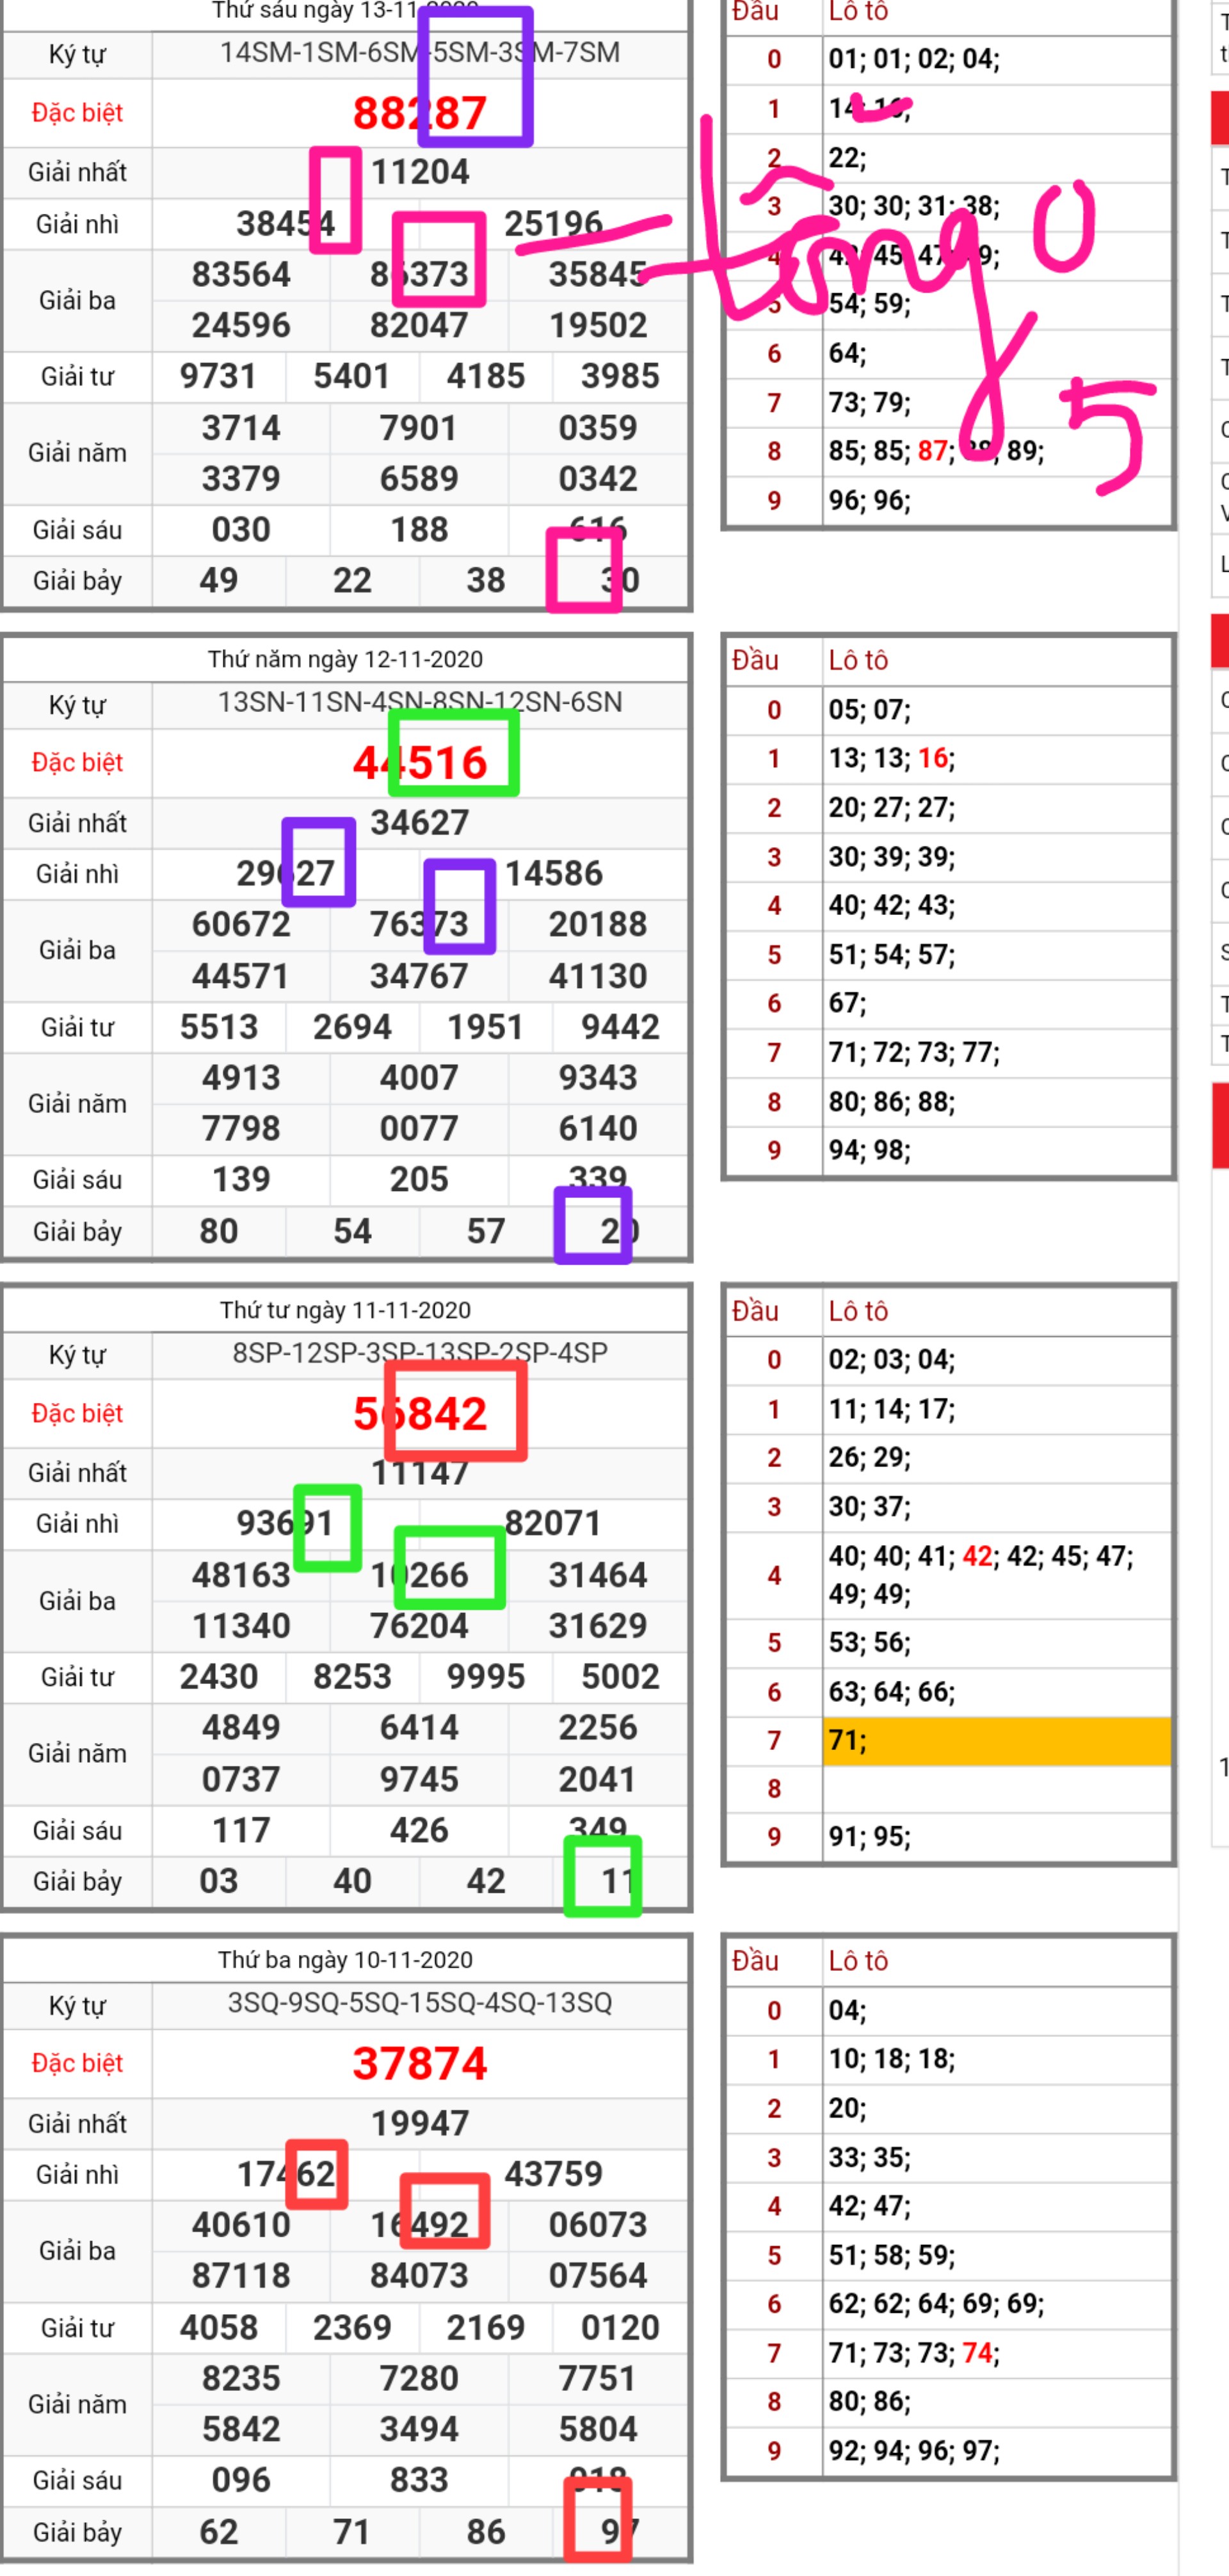1229x2576 pixels.
Task: Click the 'Thứ năm ngày 12-11-2020' table heading
Action: tap(345, 659)
